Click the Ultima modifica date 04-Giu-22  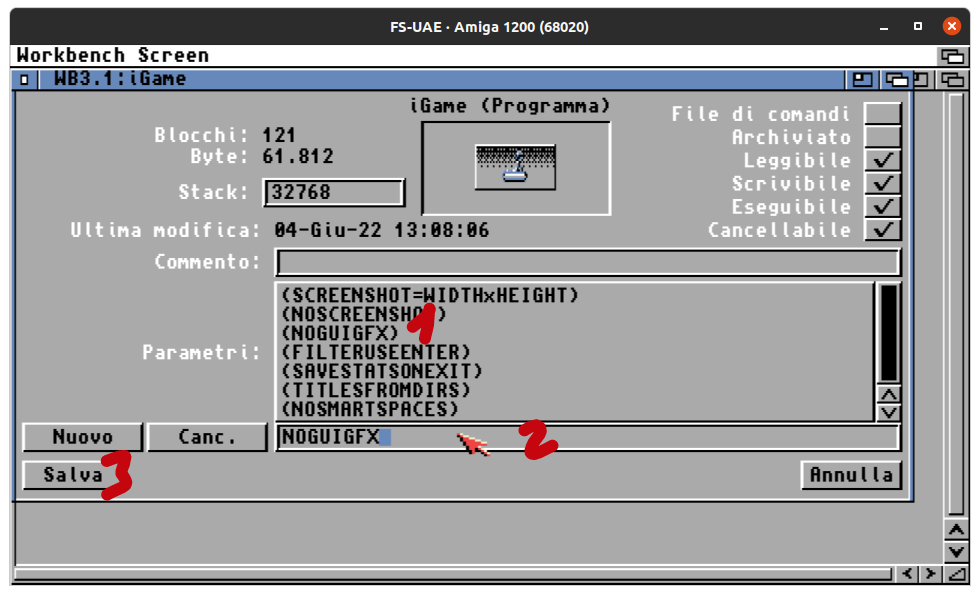[x=328, y=230]
